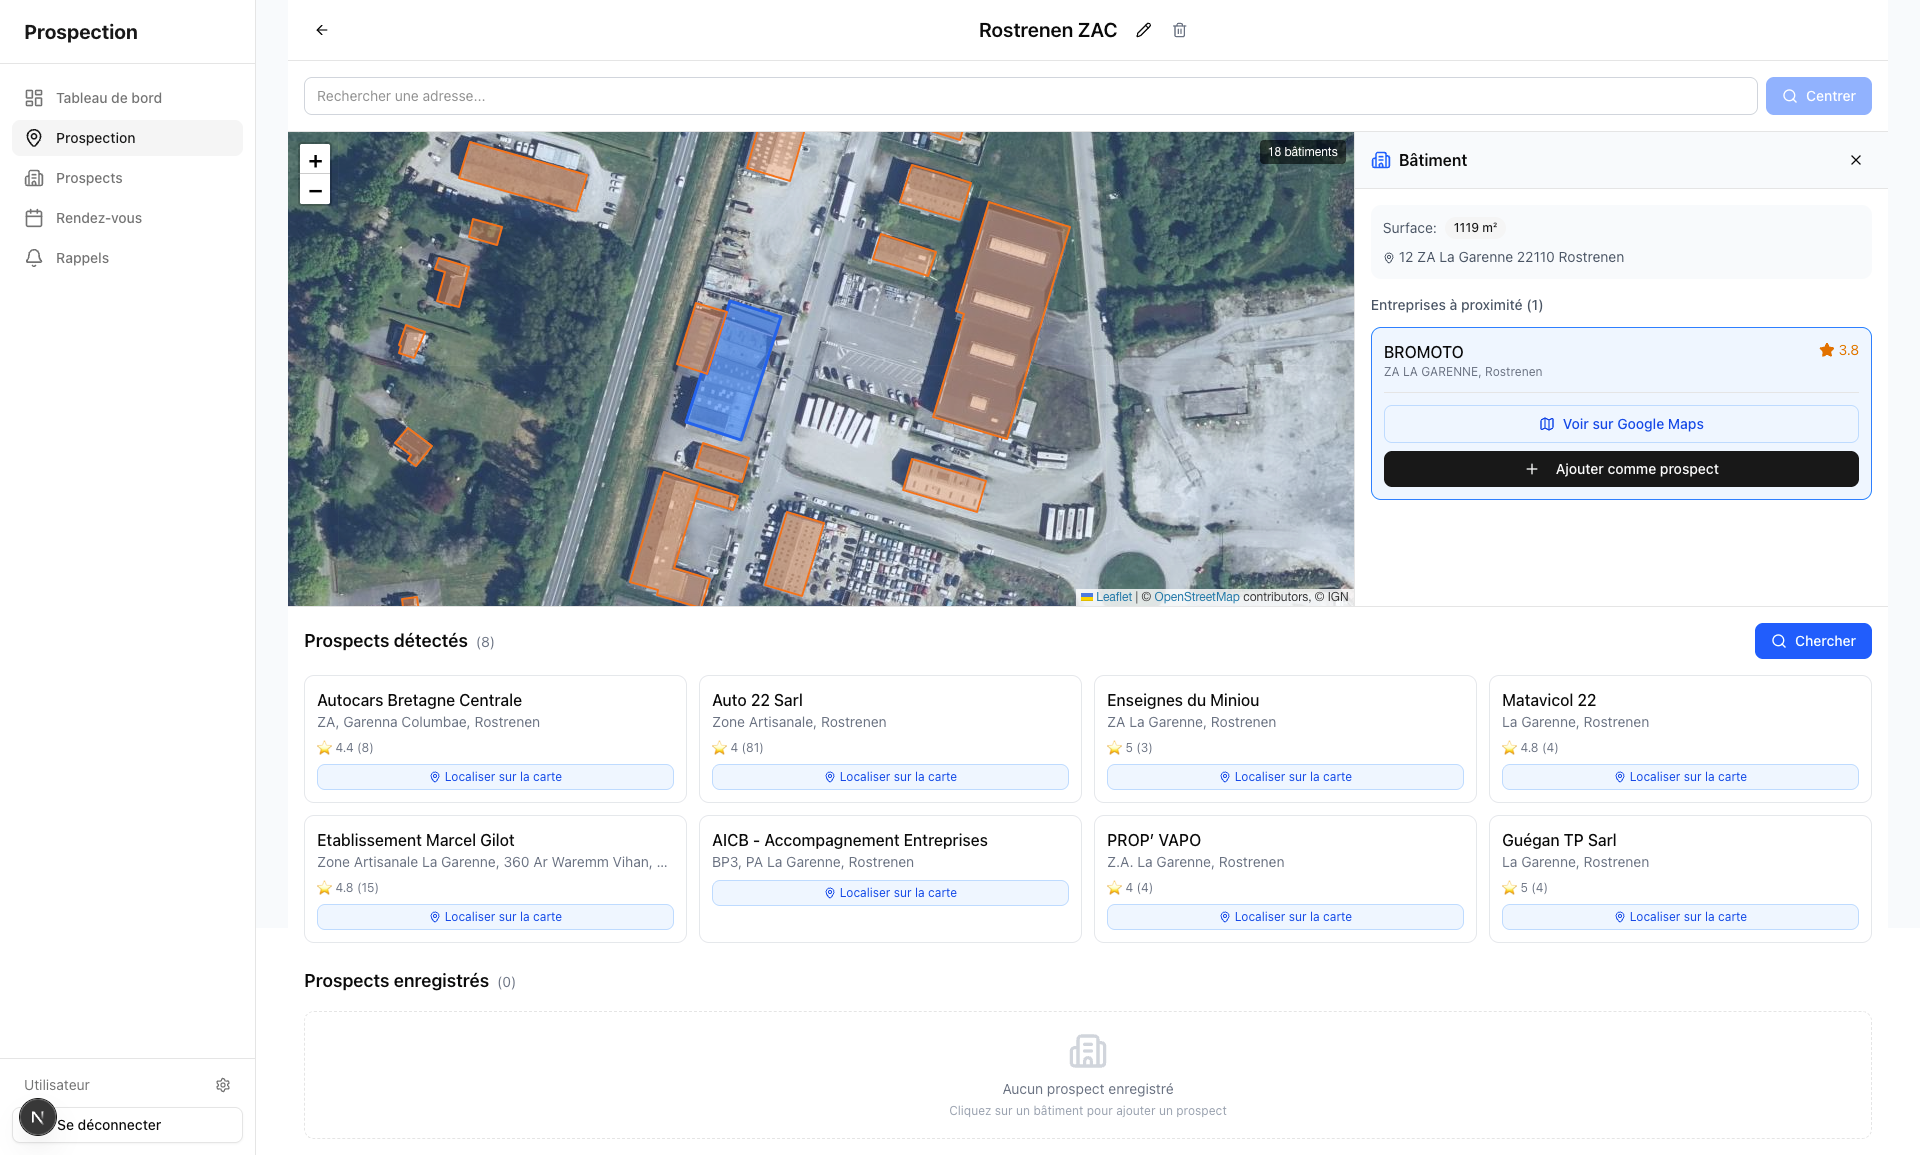Open BROMOTO on Google Maps
Image resolution: width=1920 pixels, height=1155 pixels.
[1620, 424]
